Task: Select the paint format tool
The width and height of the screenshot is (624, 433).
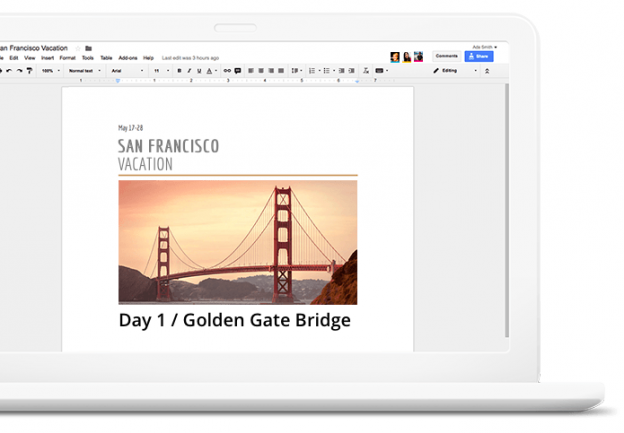Action: [29, 71]
